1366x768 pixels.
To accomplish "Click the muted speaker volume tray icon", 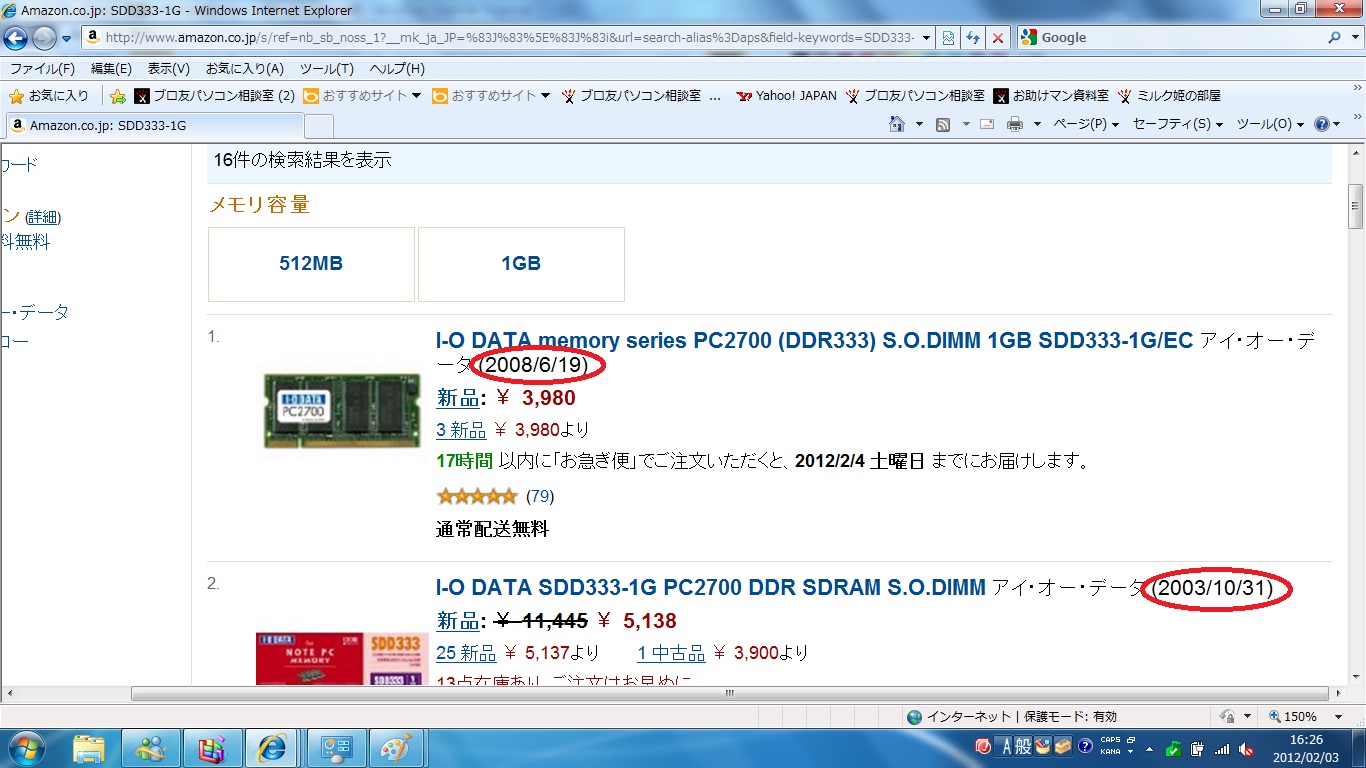I will coord(1246,748).
